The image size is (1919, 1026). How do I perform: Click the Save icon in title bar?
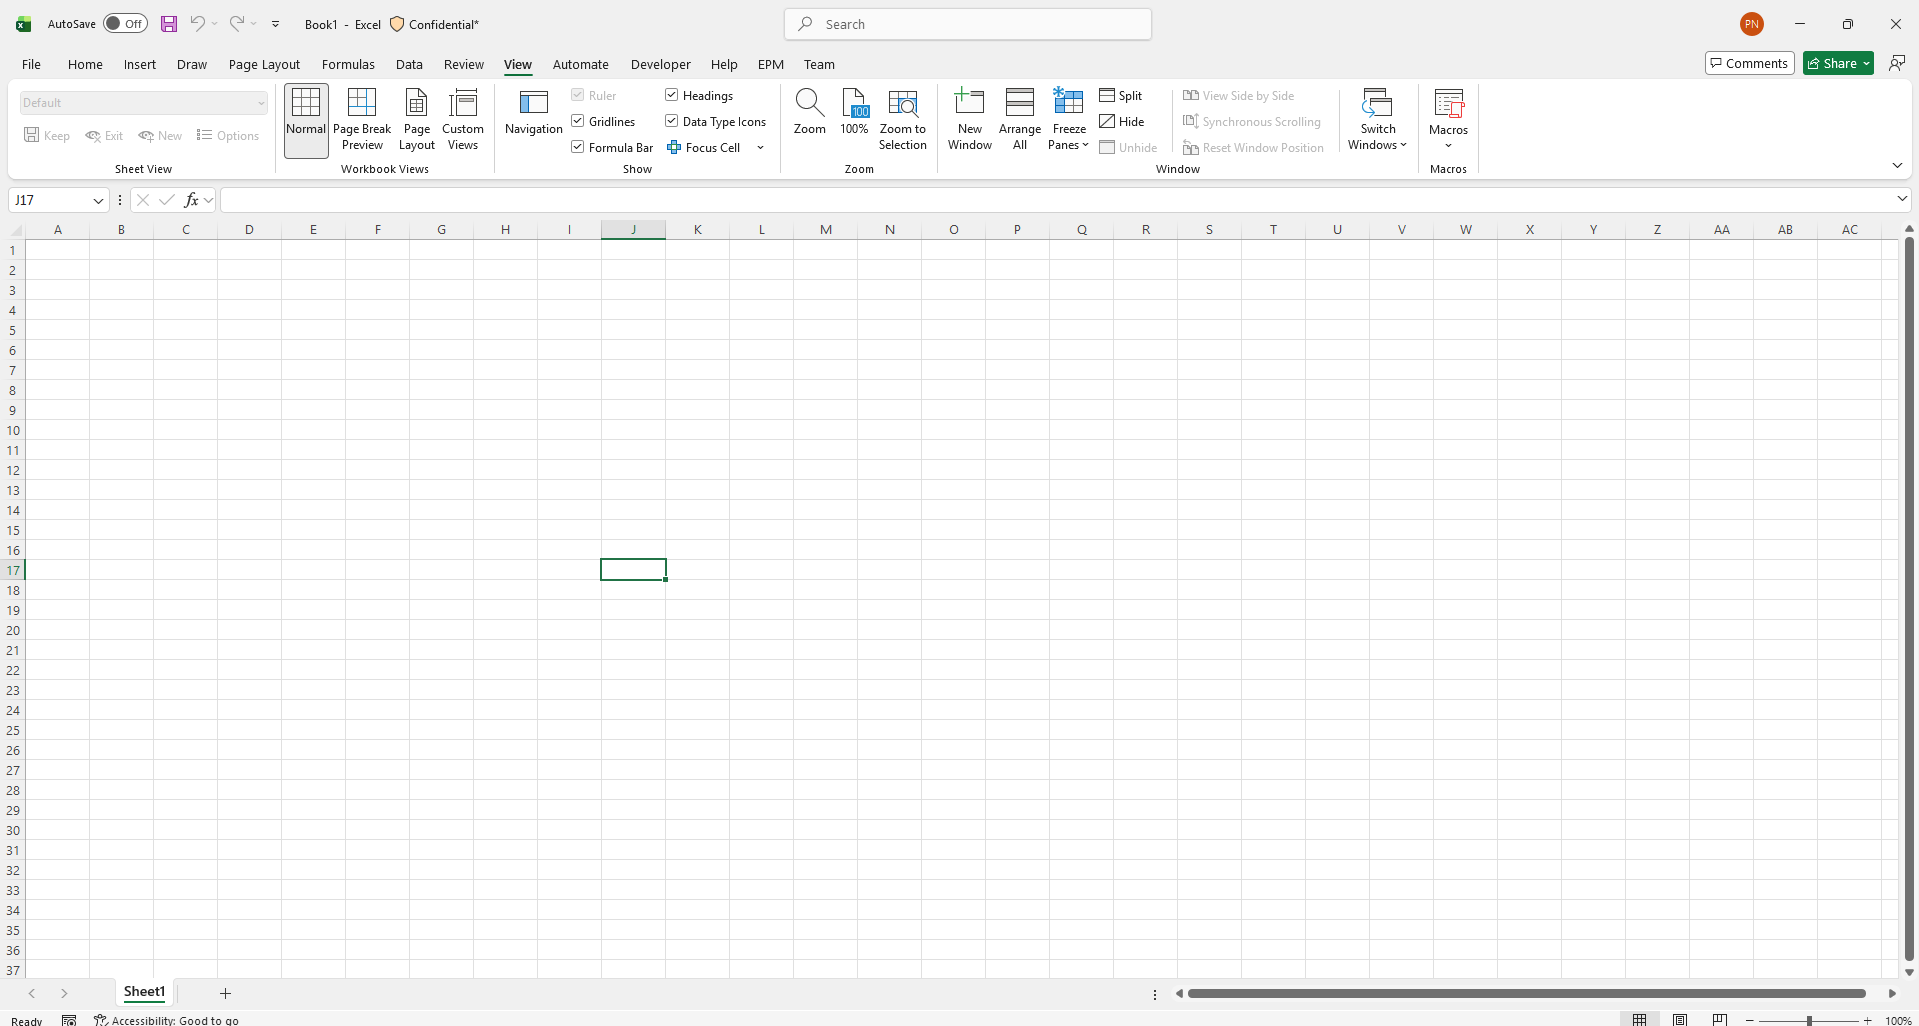[169, 24]
